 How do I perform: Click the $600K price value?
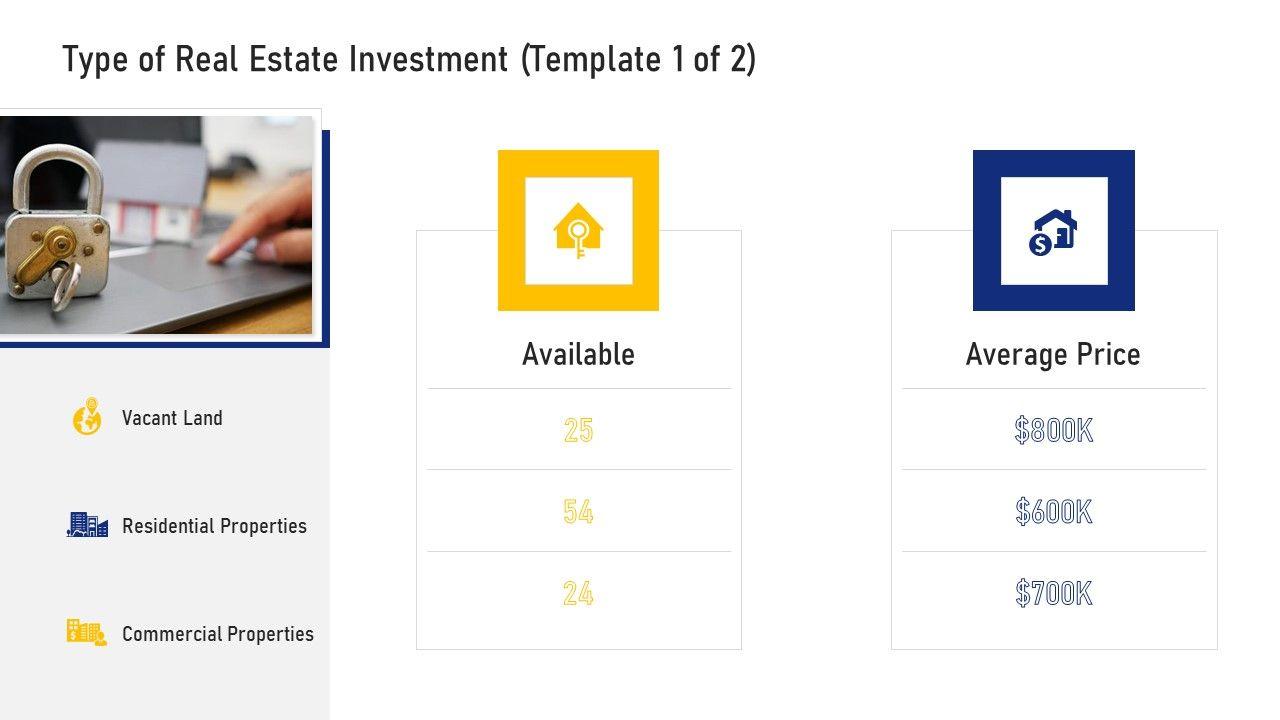1053,512
